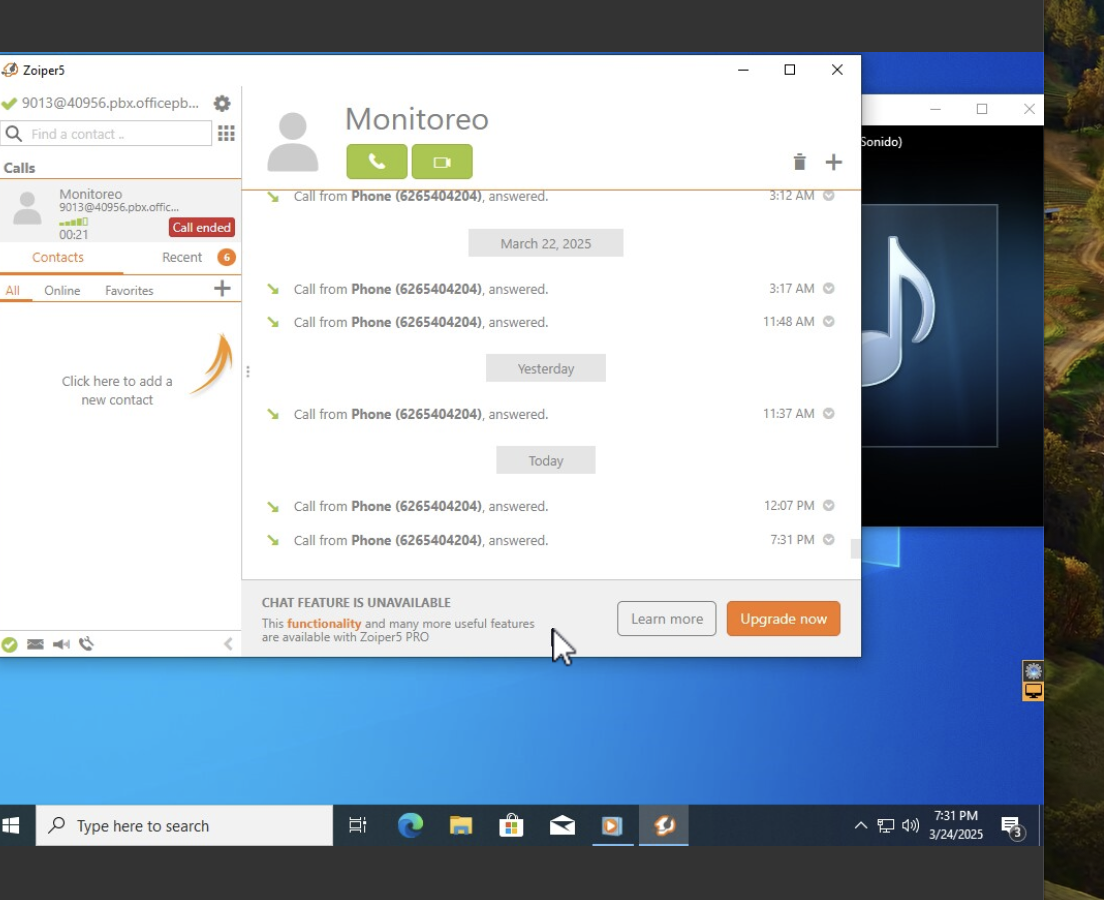Expand options for 11:37 AM call
This screenshot has width=1104, height=900.
[829, 413]
